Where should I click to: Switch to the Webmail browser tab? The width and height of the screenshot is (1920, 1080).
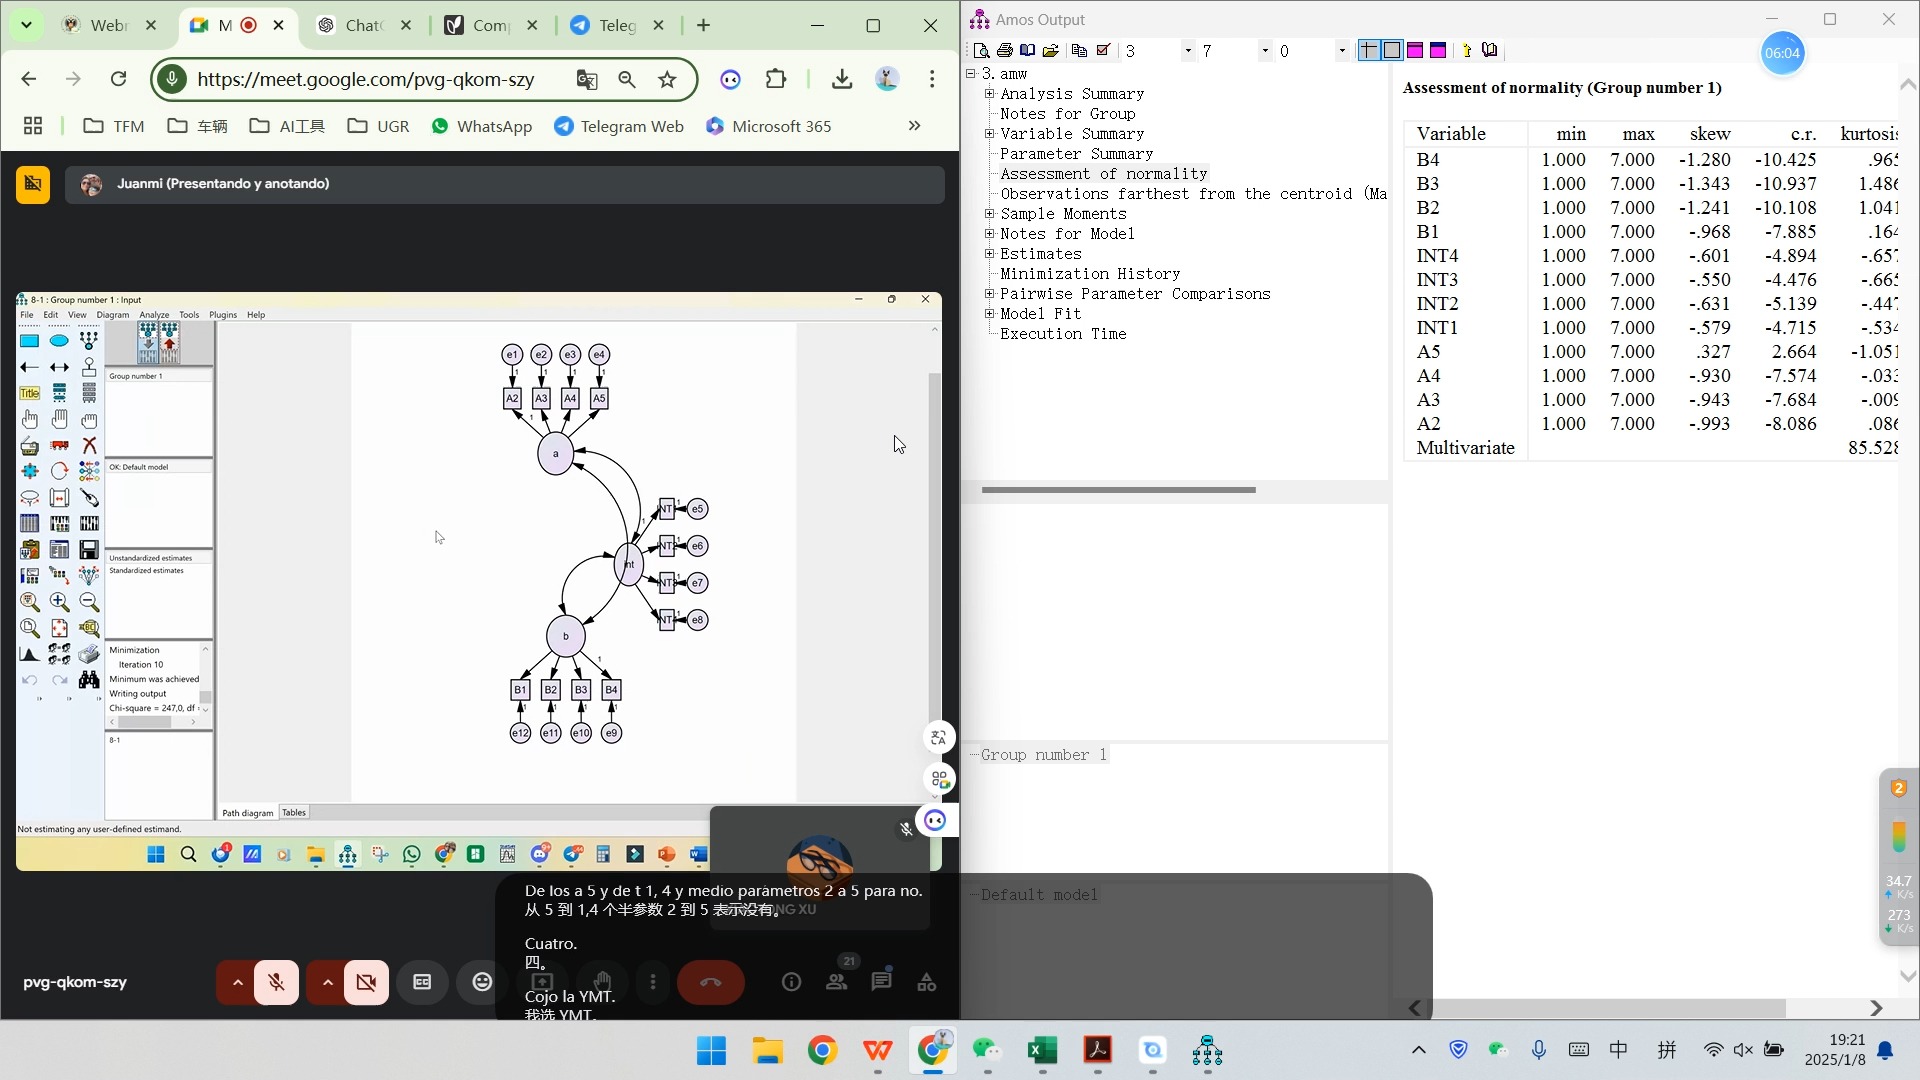tap(110, 26)
